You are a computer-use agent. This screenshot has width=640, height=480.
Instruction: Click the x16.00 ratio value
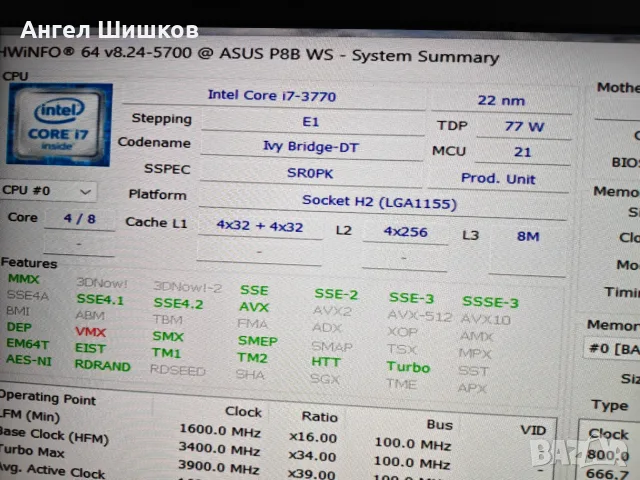point(313,437)
